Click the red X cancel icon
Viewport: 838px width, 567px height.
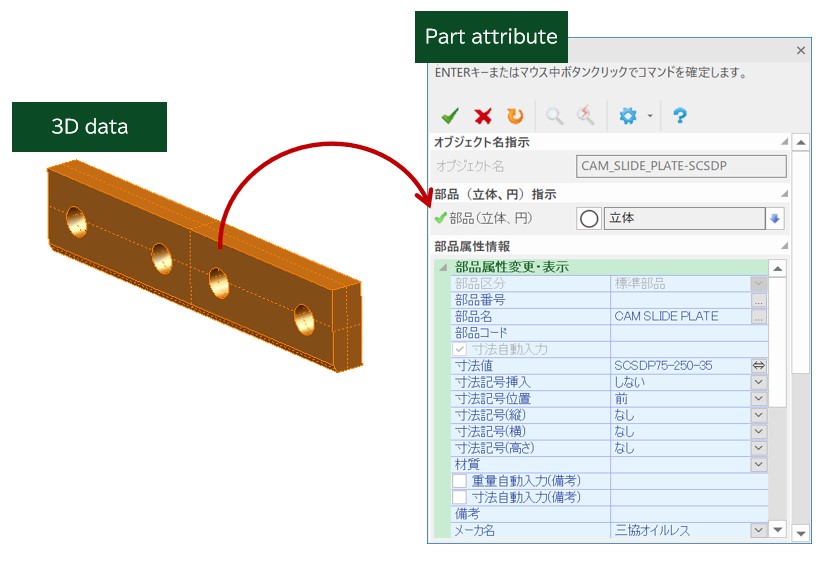coord(483,116)
